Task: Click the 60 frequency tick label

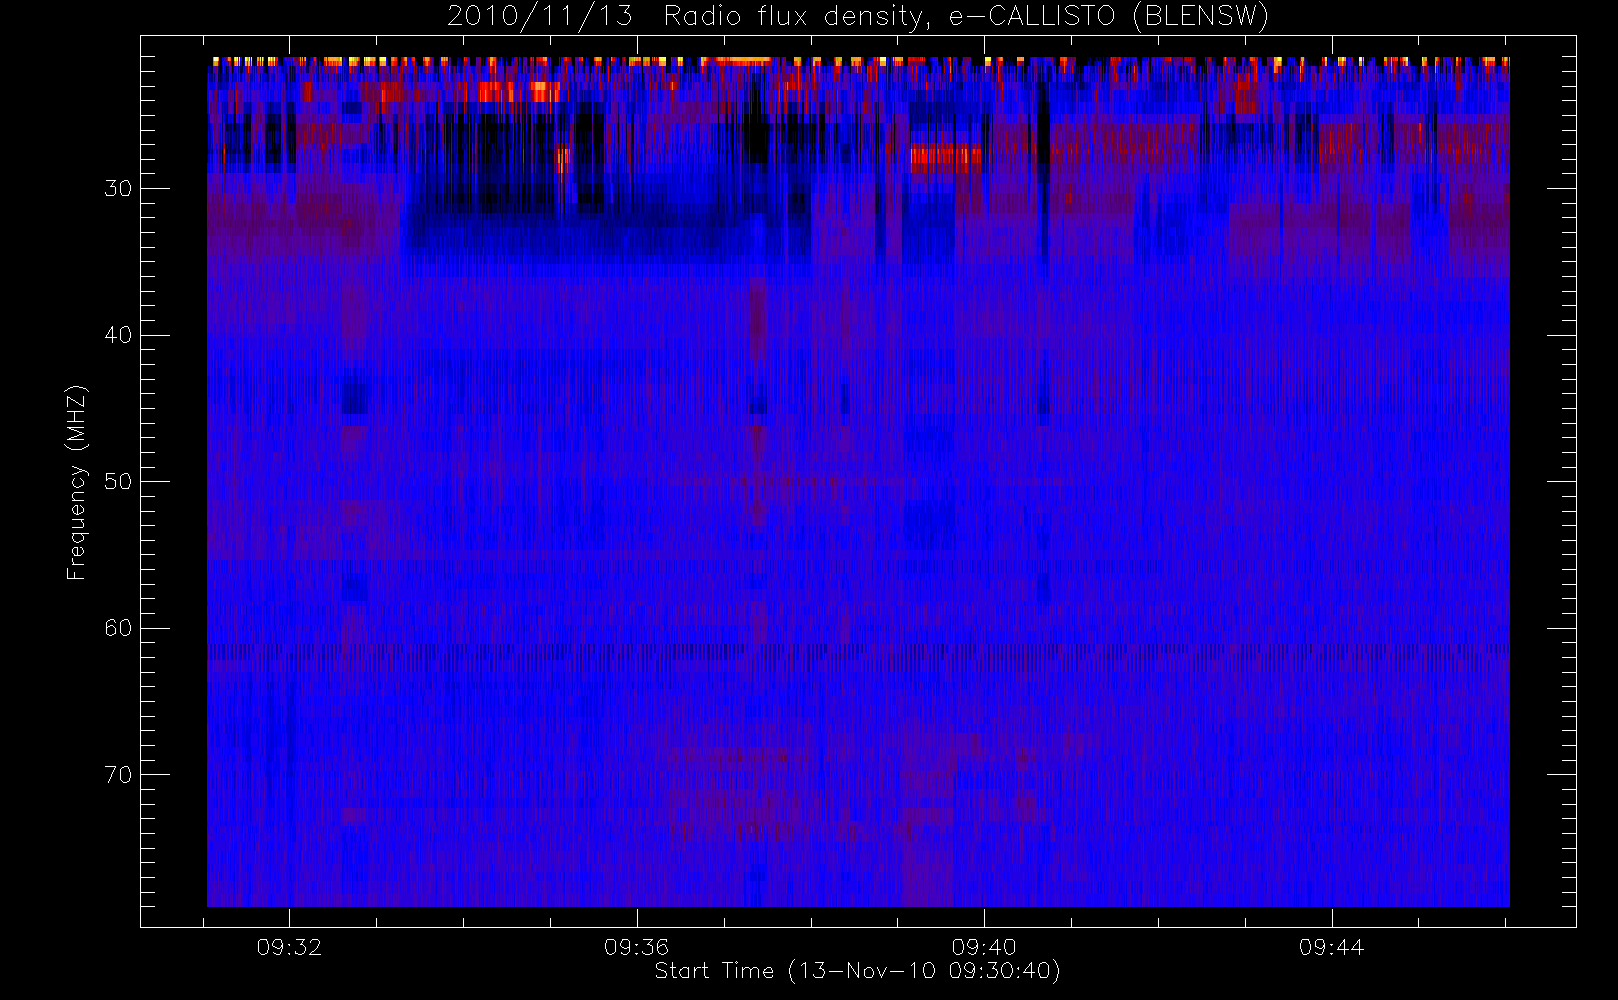Action: [x=118, y=628]
